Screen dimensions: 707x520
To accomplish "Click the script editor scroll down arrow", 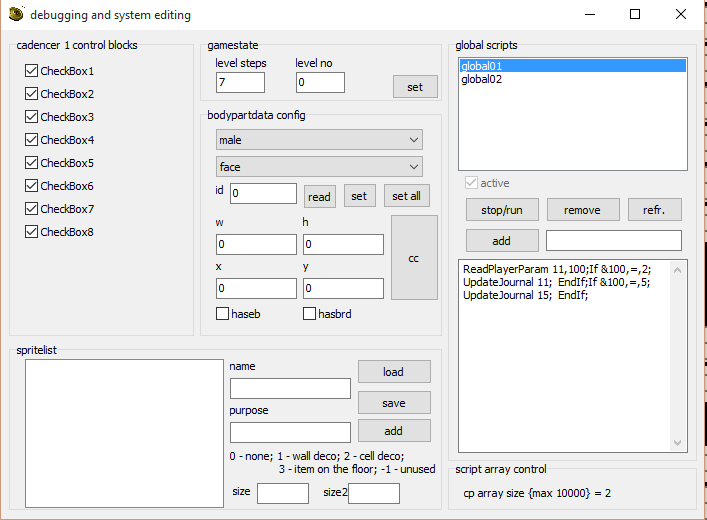I will pos(678,443).
